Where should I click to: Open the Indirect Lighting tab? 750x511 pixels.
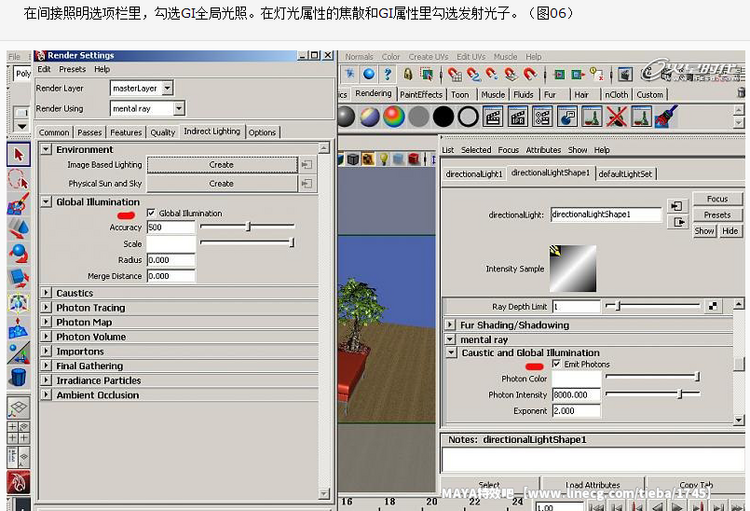tap(212, 131)
